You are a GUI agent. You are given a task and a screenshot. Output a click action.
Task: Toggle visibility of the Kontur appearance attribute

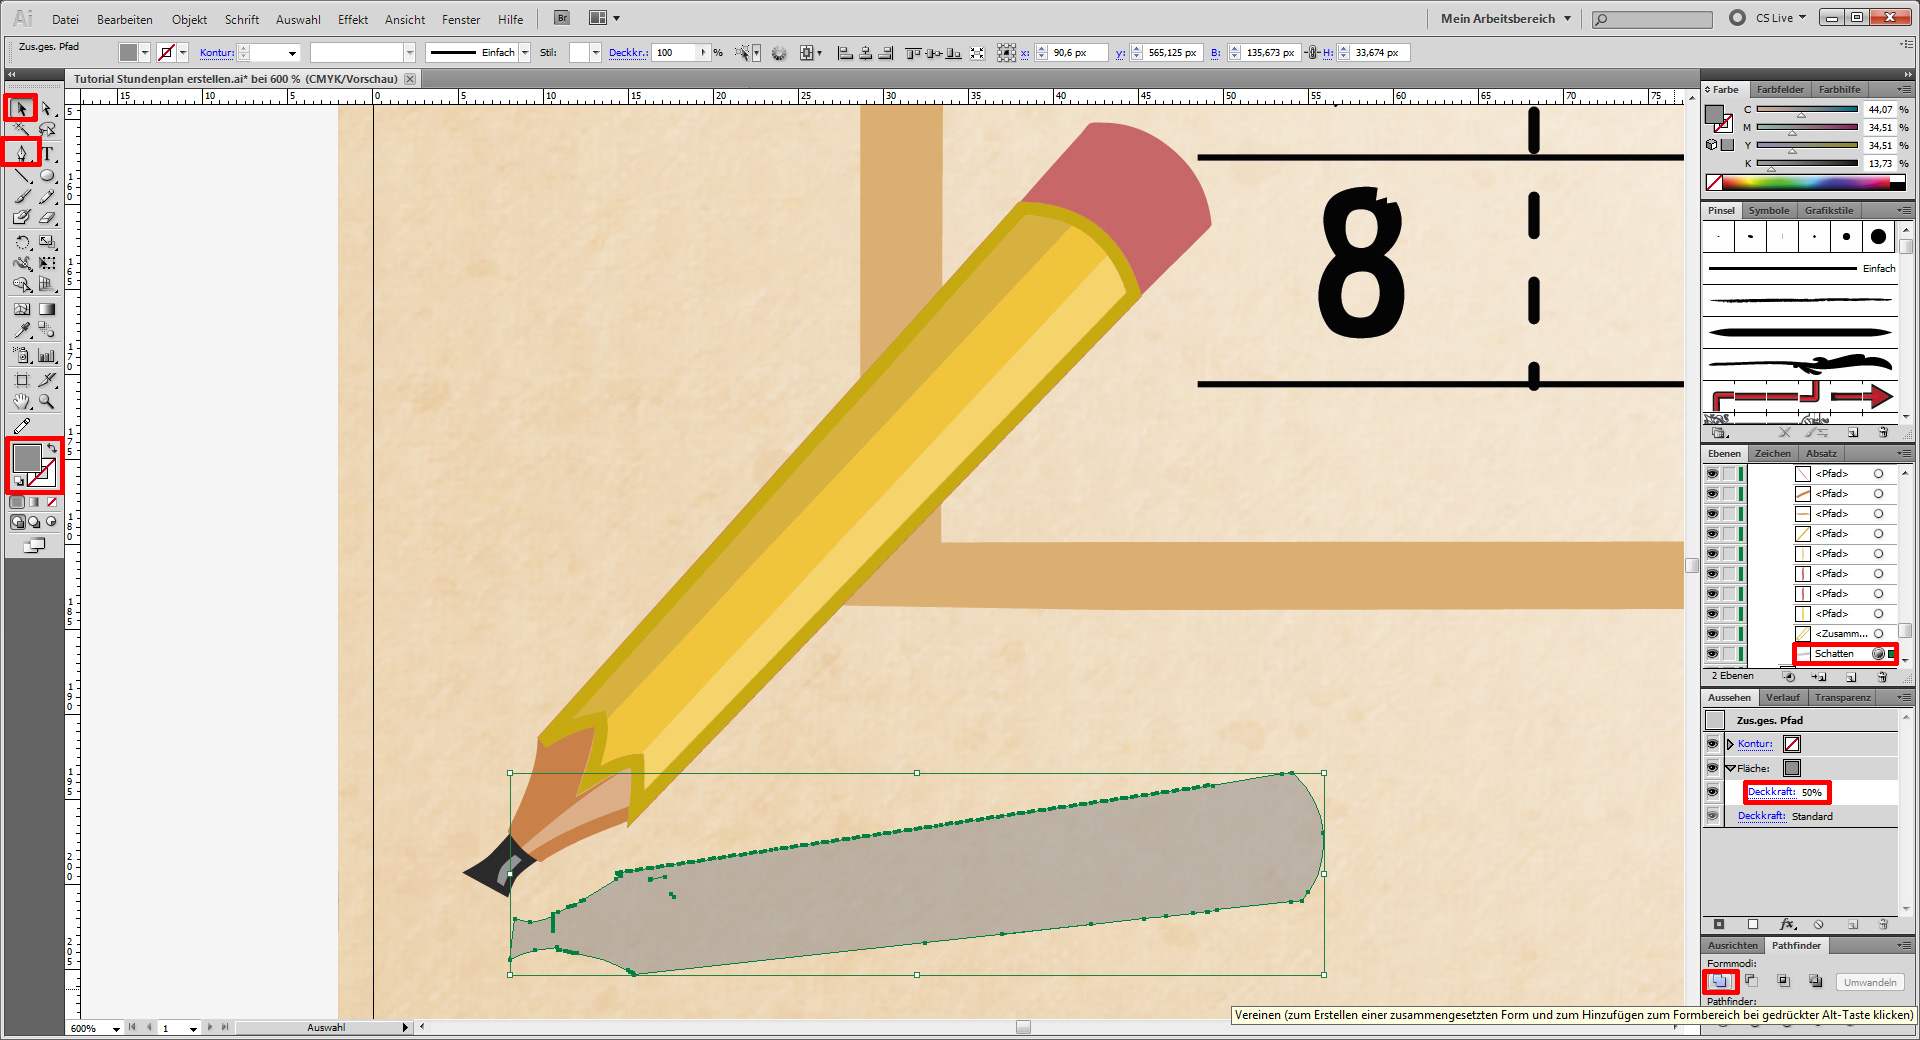click(x=1712, y=744)
